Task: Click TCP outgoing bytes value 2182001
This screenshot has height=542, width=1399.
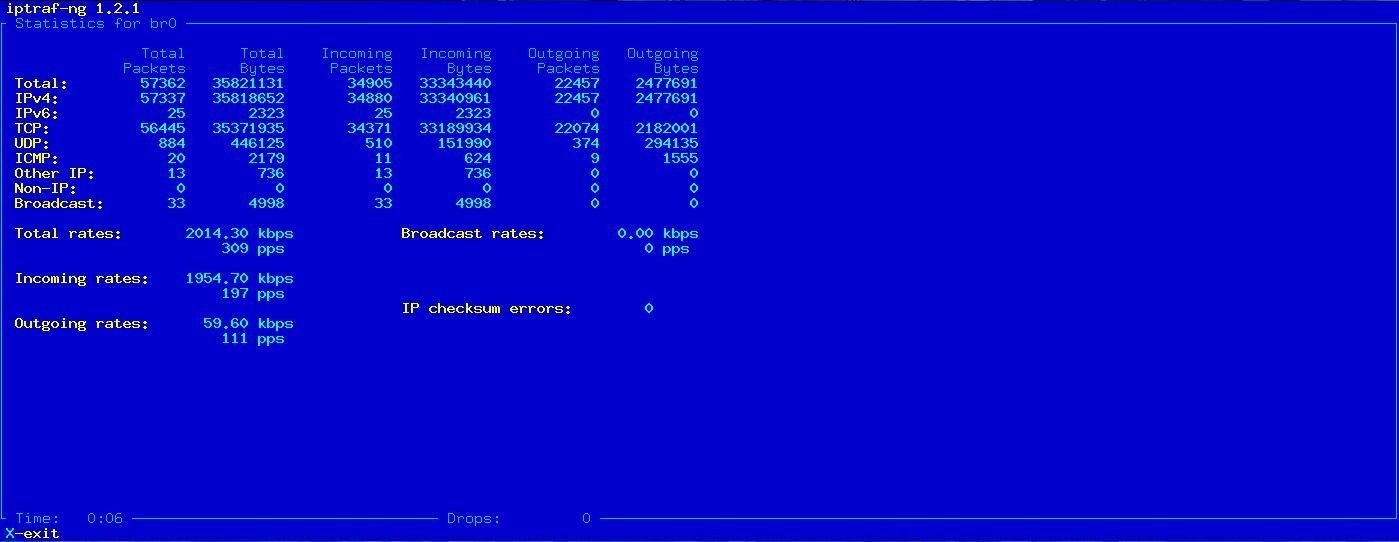Action: point(667,128)
